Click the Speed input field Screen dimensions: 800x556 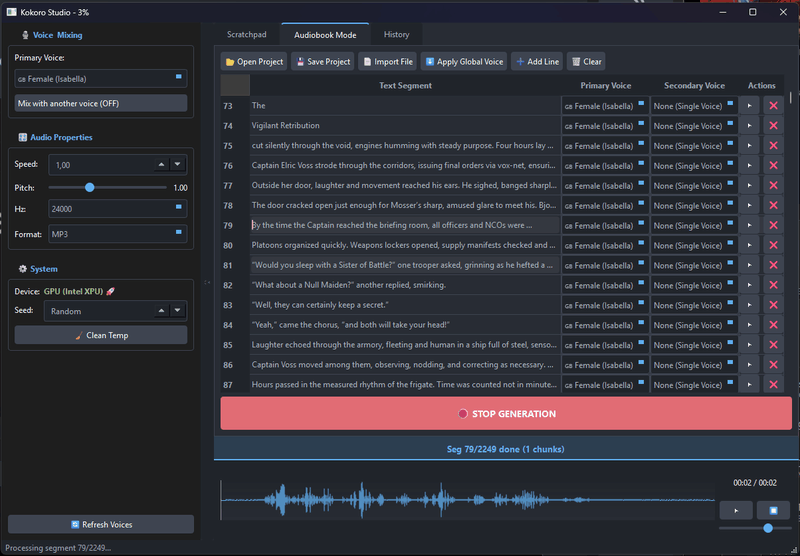click(101, 165)
